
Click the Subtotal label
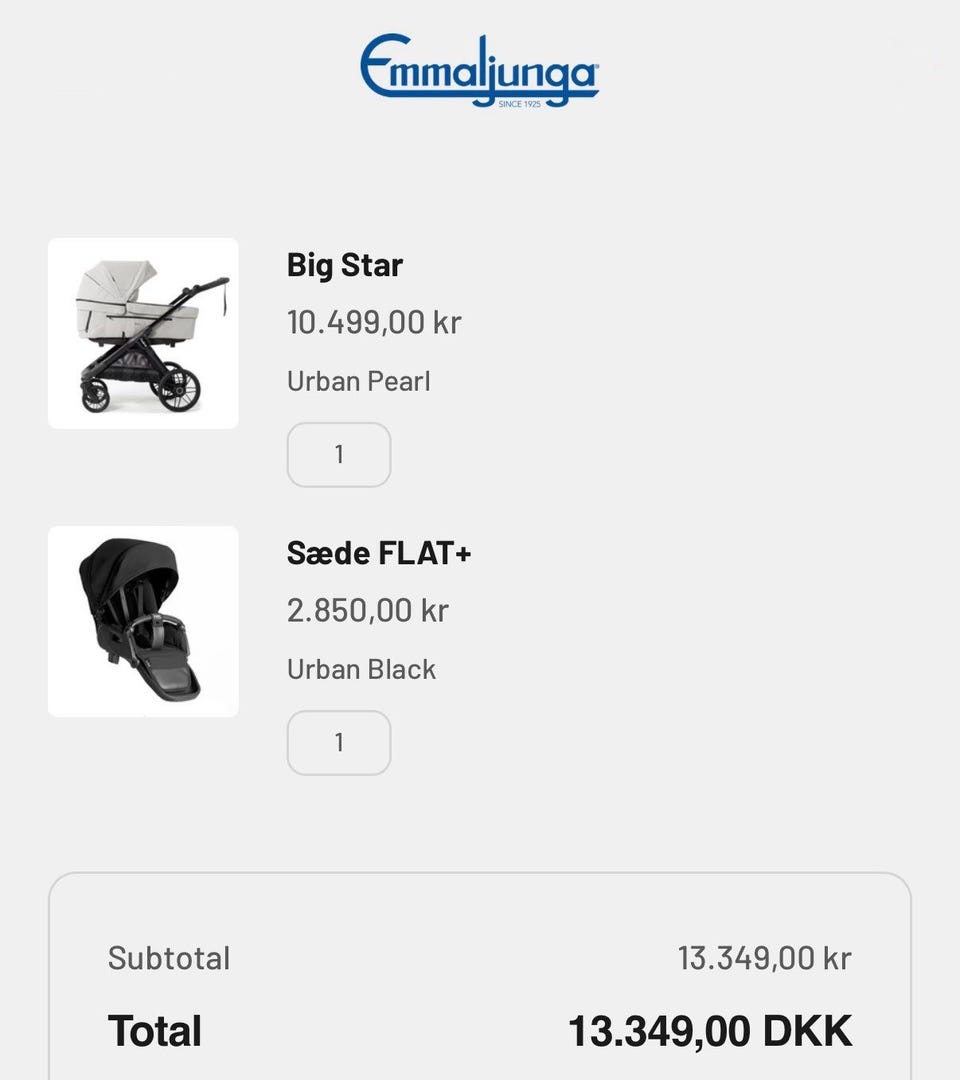[x=169, y=958]
